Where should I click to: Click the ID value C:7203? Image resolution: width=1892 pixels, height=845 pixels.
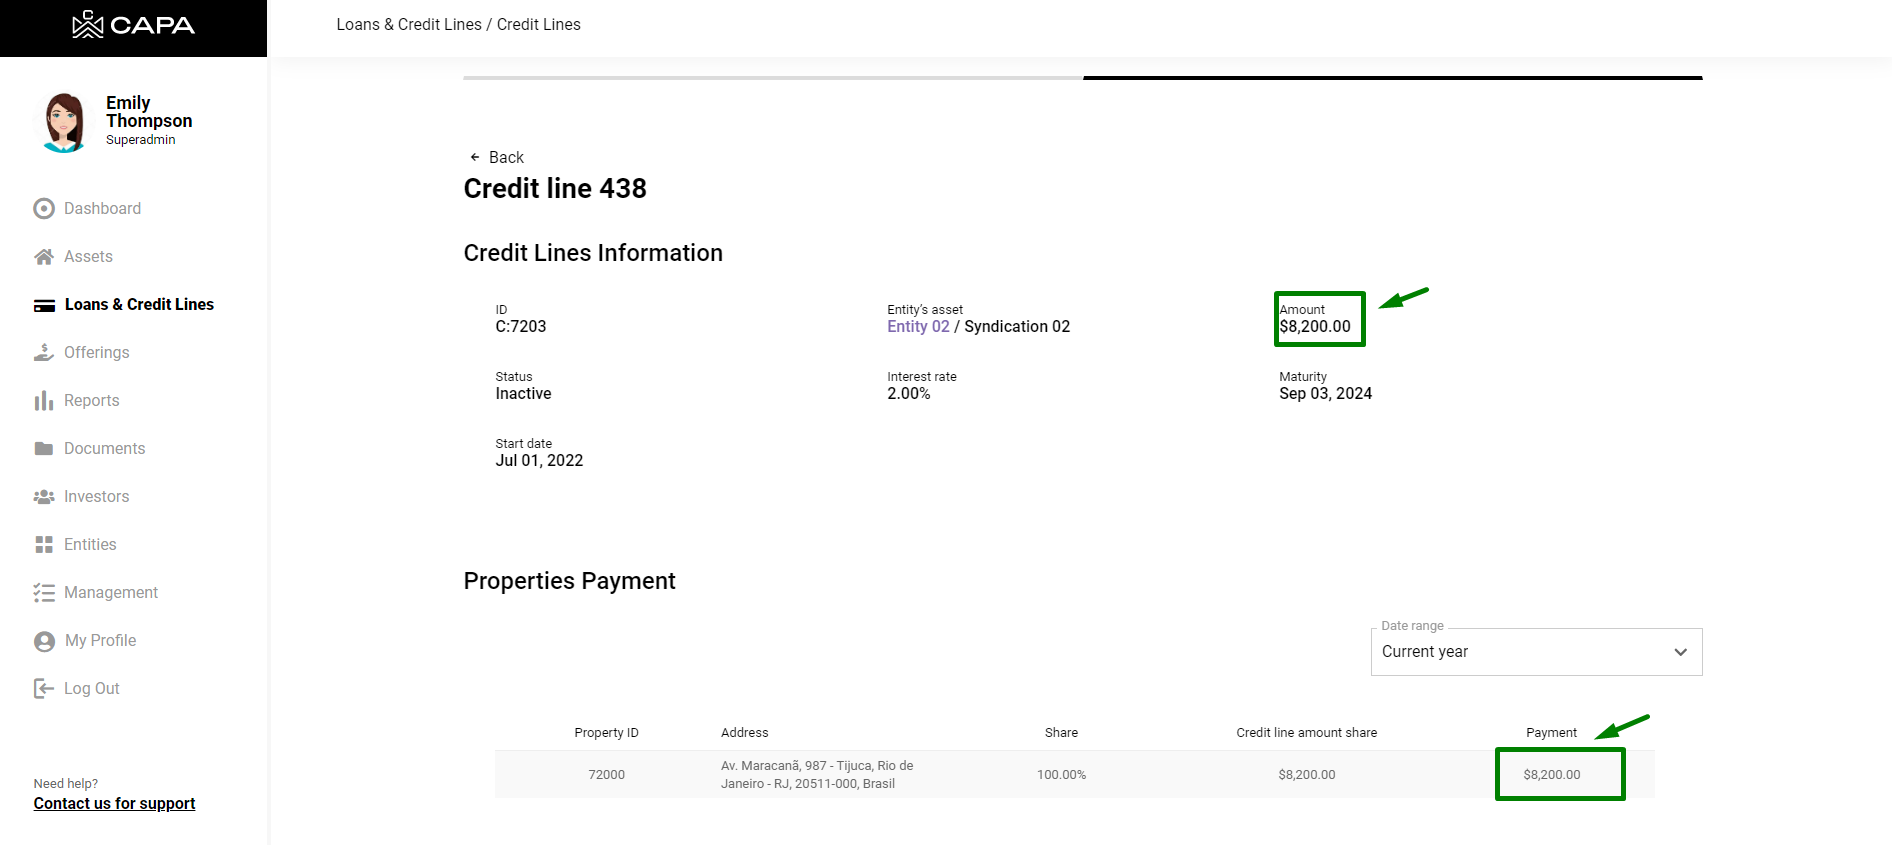point(521,326)
